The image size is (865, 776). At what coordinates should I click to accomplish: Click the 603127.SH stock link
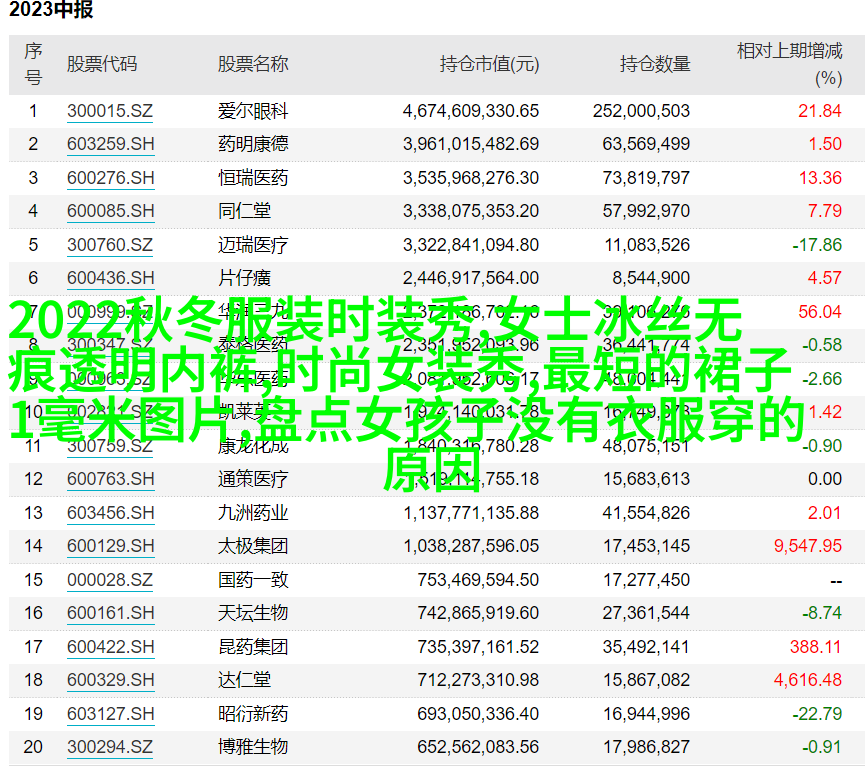[x=111, y=714]
